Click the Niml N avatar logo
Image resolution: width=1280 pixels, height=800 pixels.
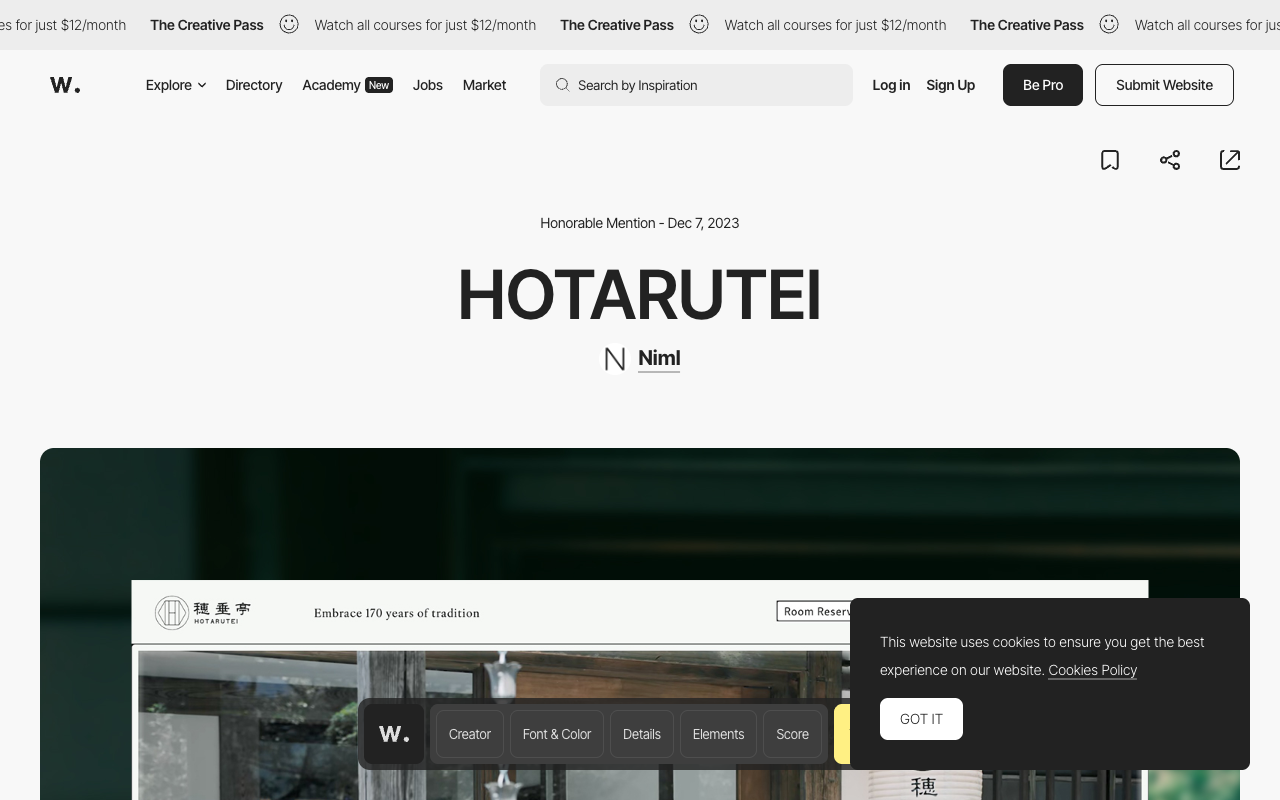coord(614,359)
